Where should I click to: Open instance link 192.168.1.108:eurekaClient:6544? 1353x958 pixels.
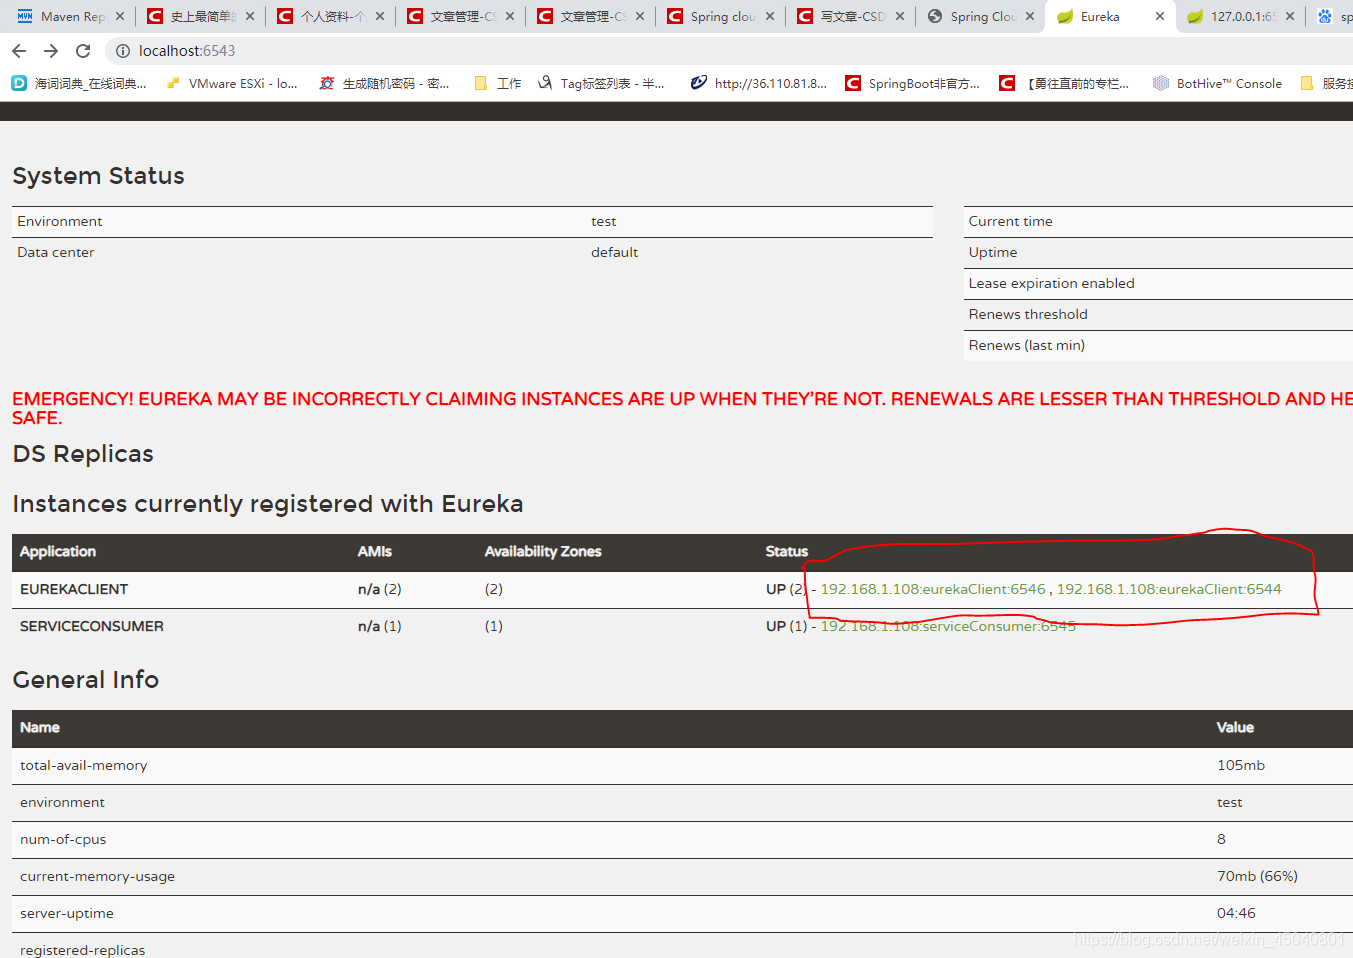pyautogui.click(x=1169, y=589)
